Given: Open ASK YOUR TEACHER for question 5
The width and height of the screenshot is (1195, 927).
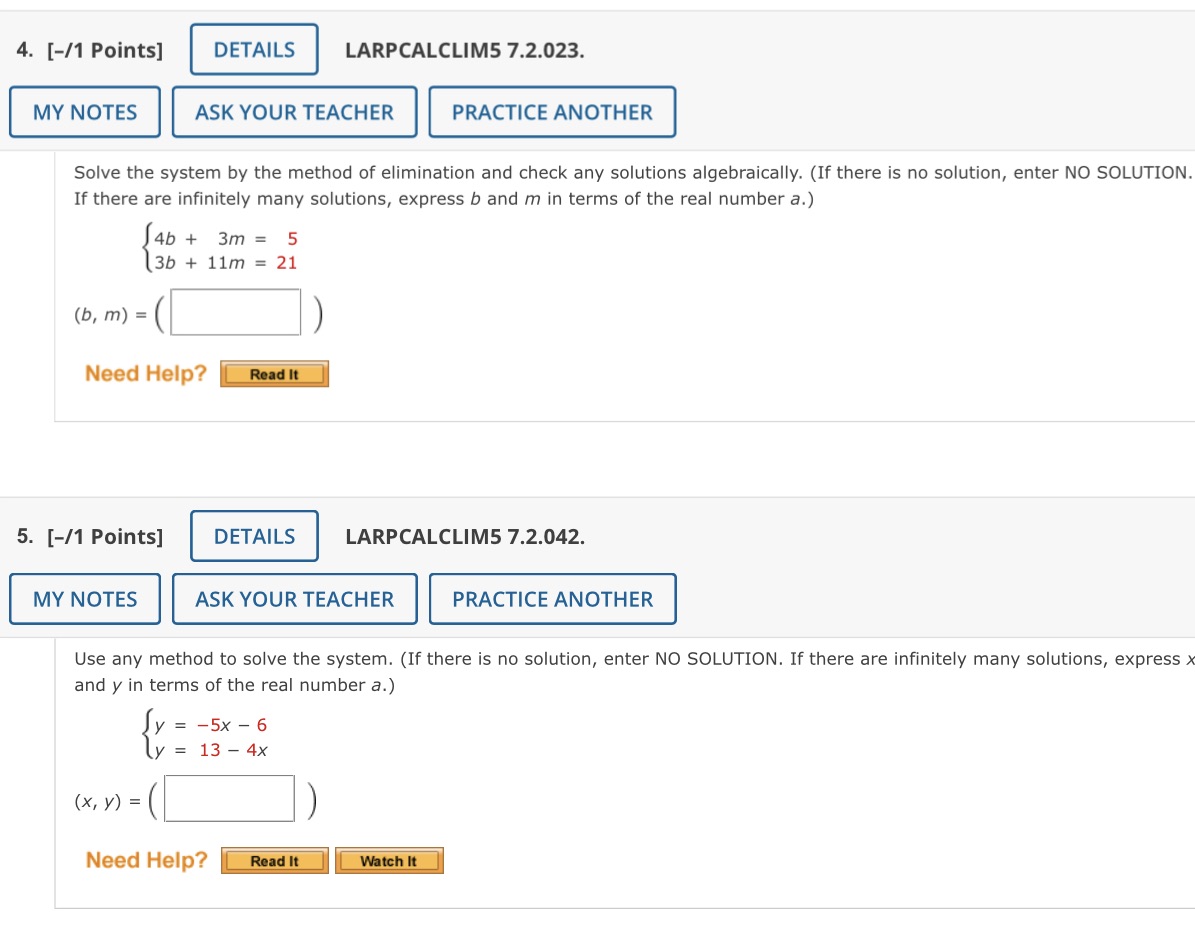Looking at the screenshot, I should coord(294,599).
